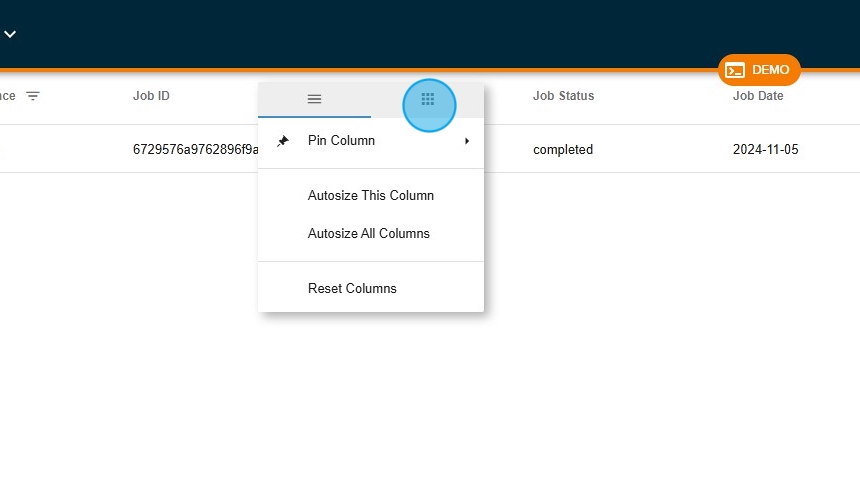The height and width of the screenshot is (480, 860).
Task: Sort by the Job Date column header
Action: [757, 96]
